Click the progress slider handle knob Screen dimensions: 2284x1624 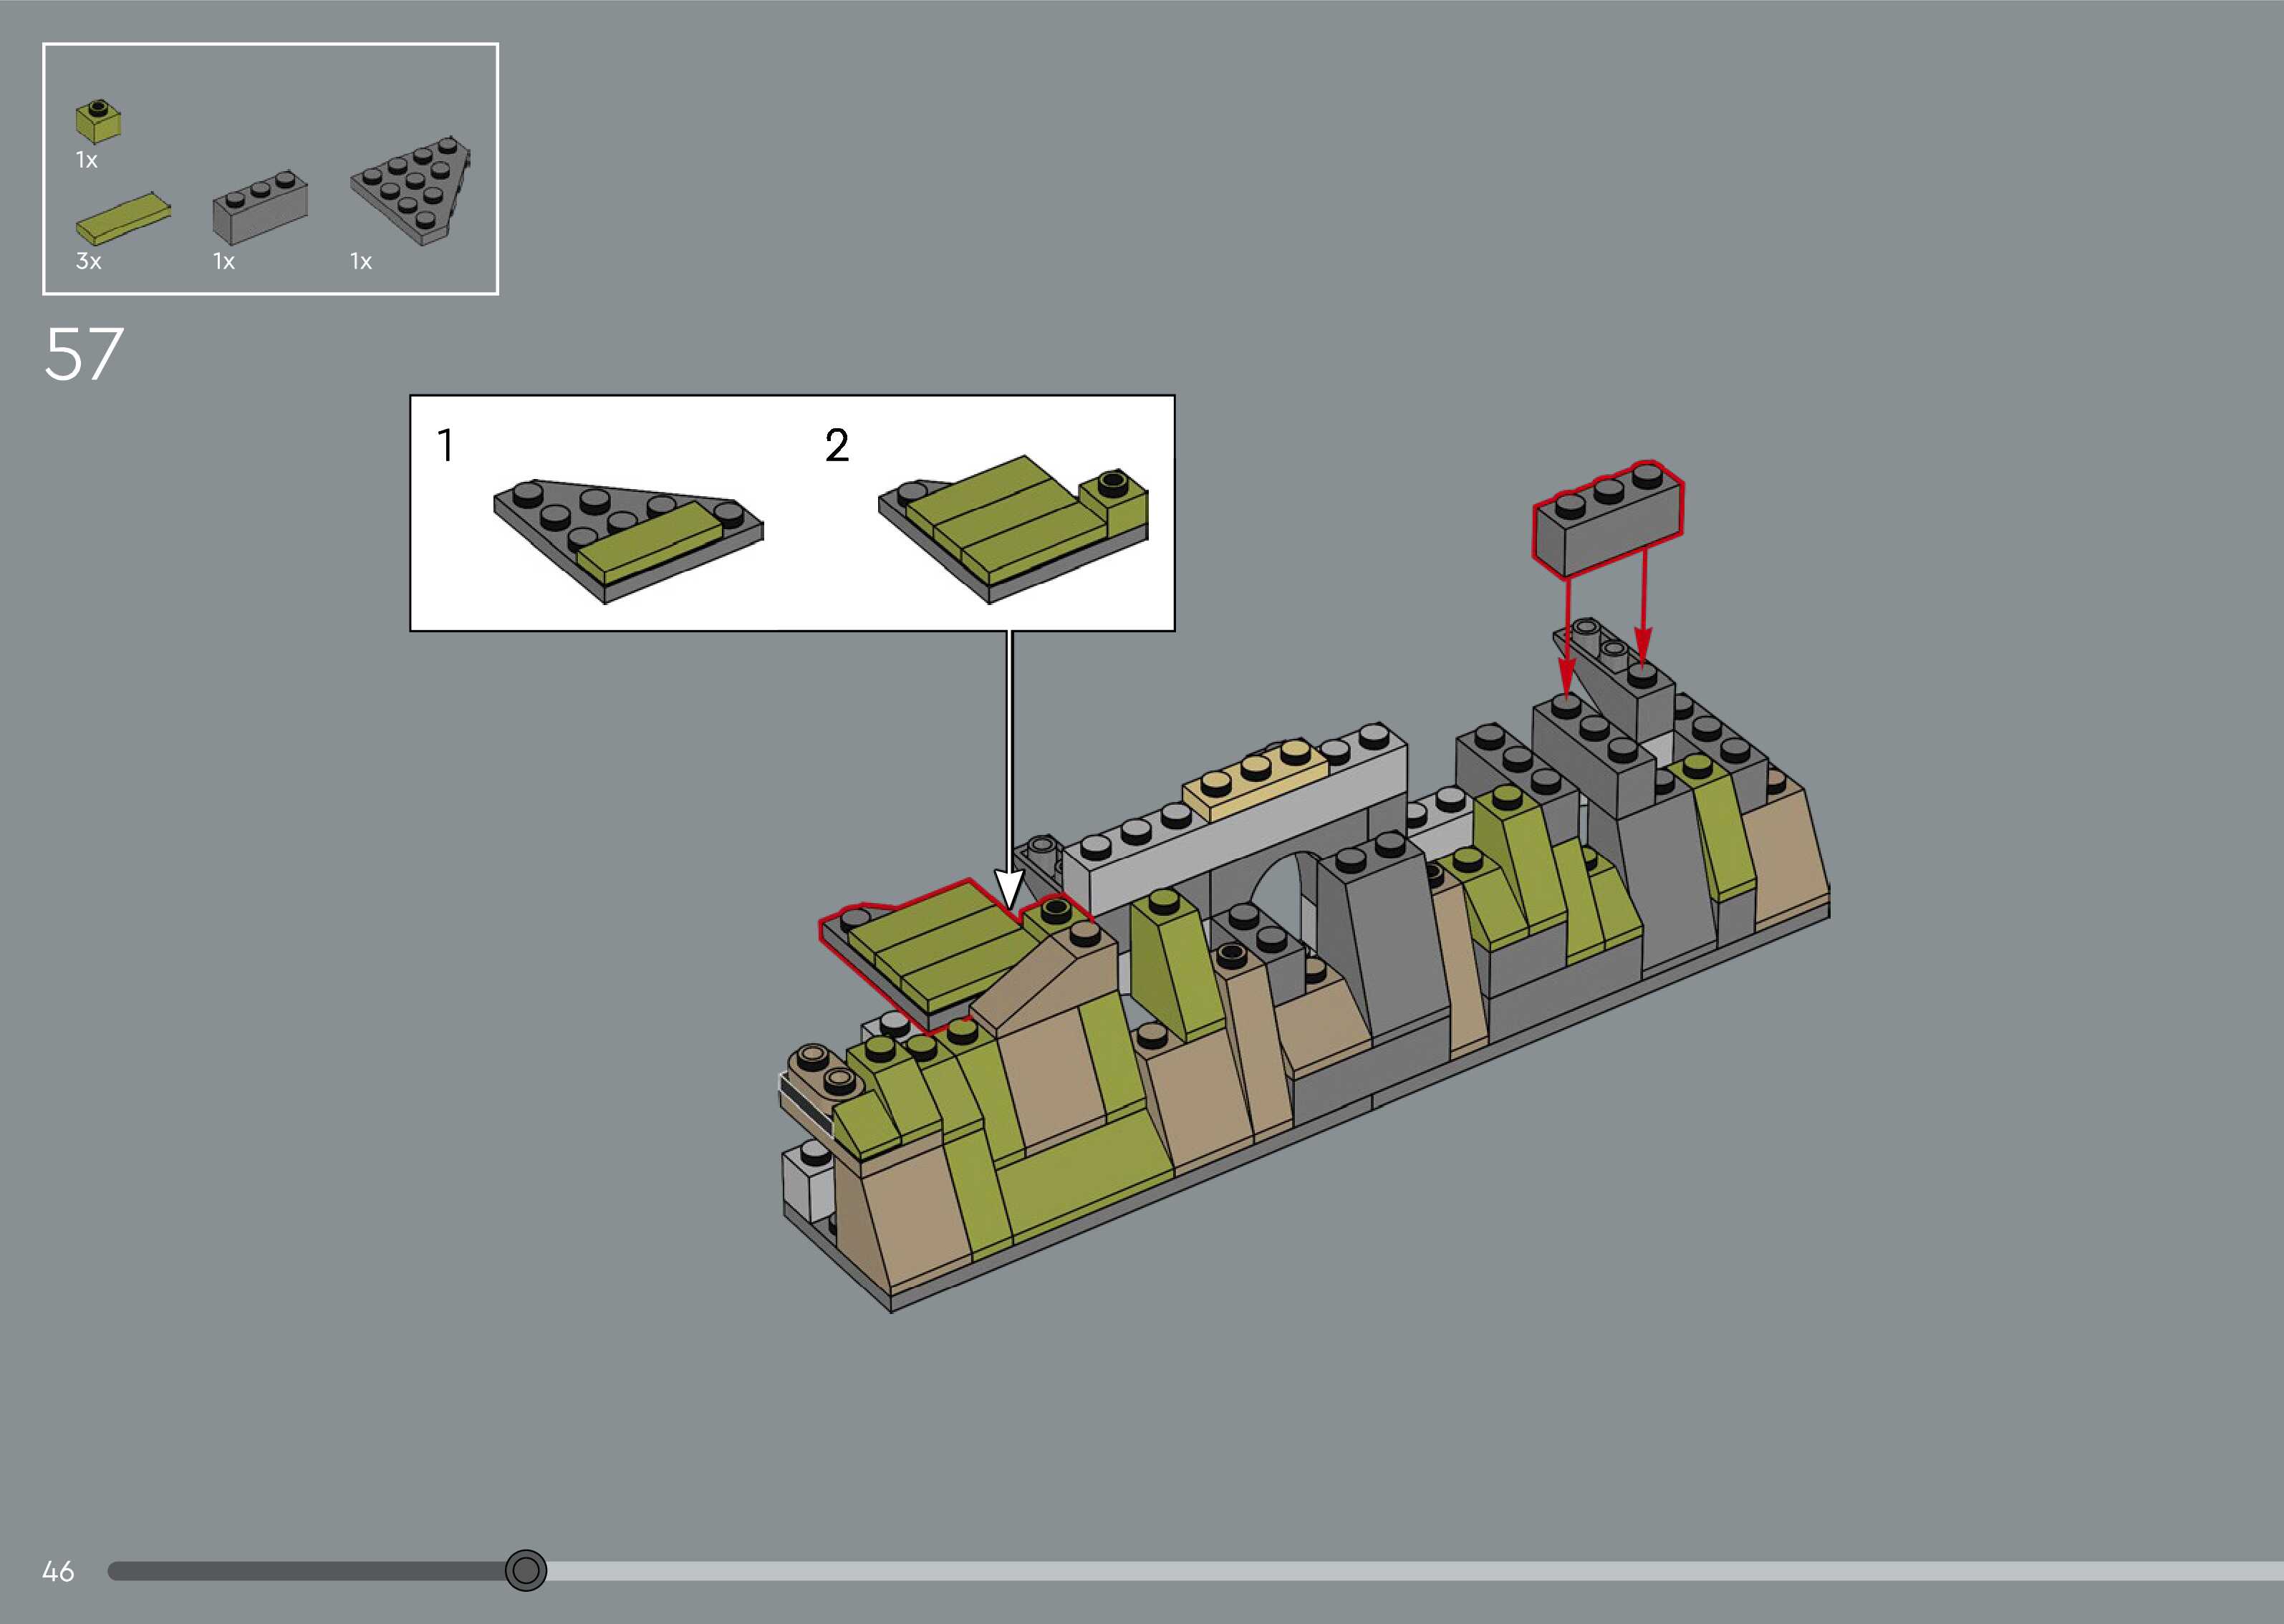click(526, 1571)
